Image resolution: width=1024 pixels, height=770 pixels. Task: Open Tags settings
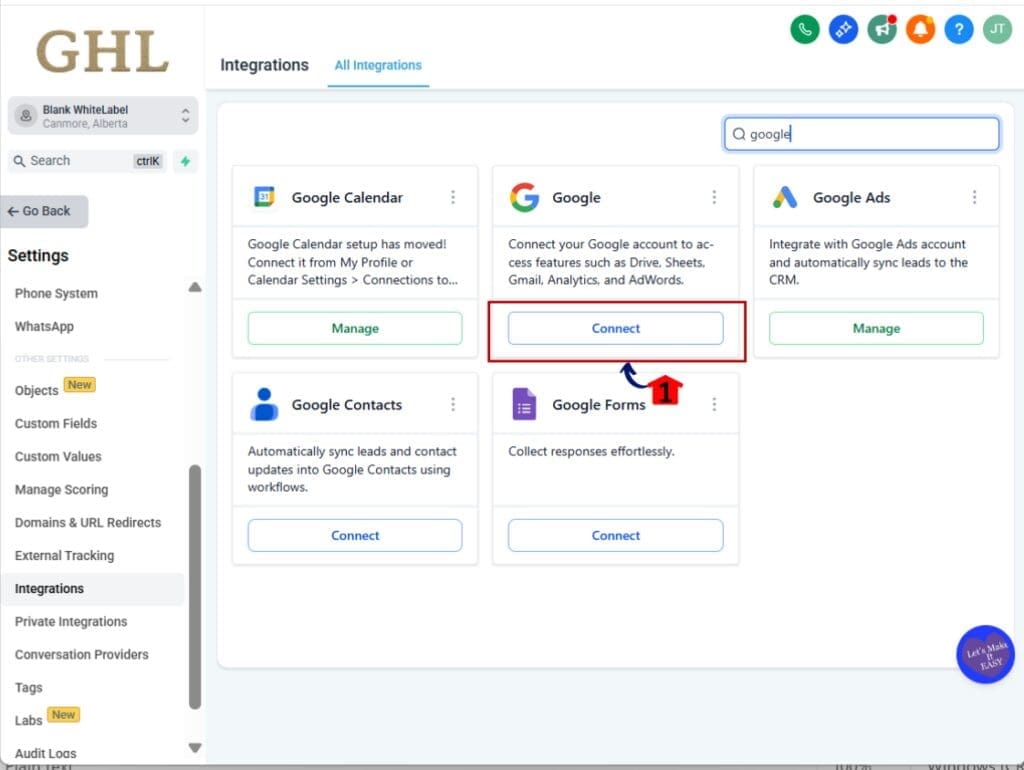28,687
